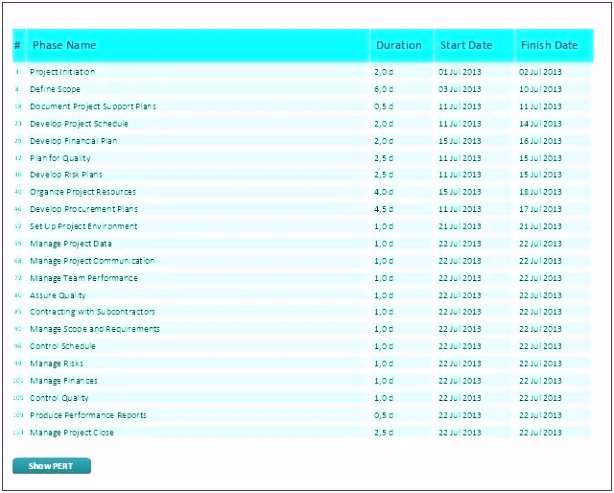The height and width of the screenshot is (493, 614).
Task: Select Contracting with Subcontractors phase
Action: click(302, 312)
